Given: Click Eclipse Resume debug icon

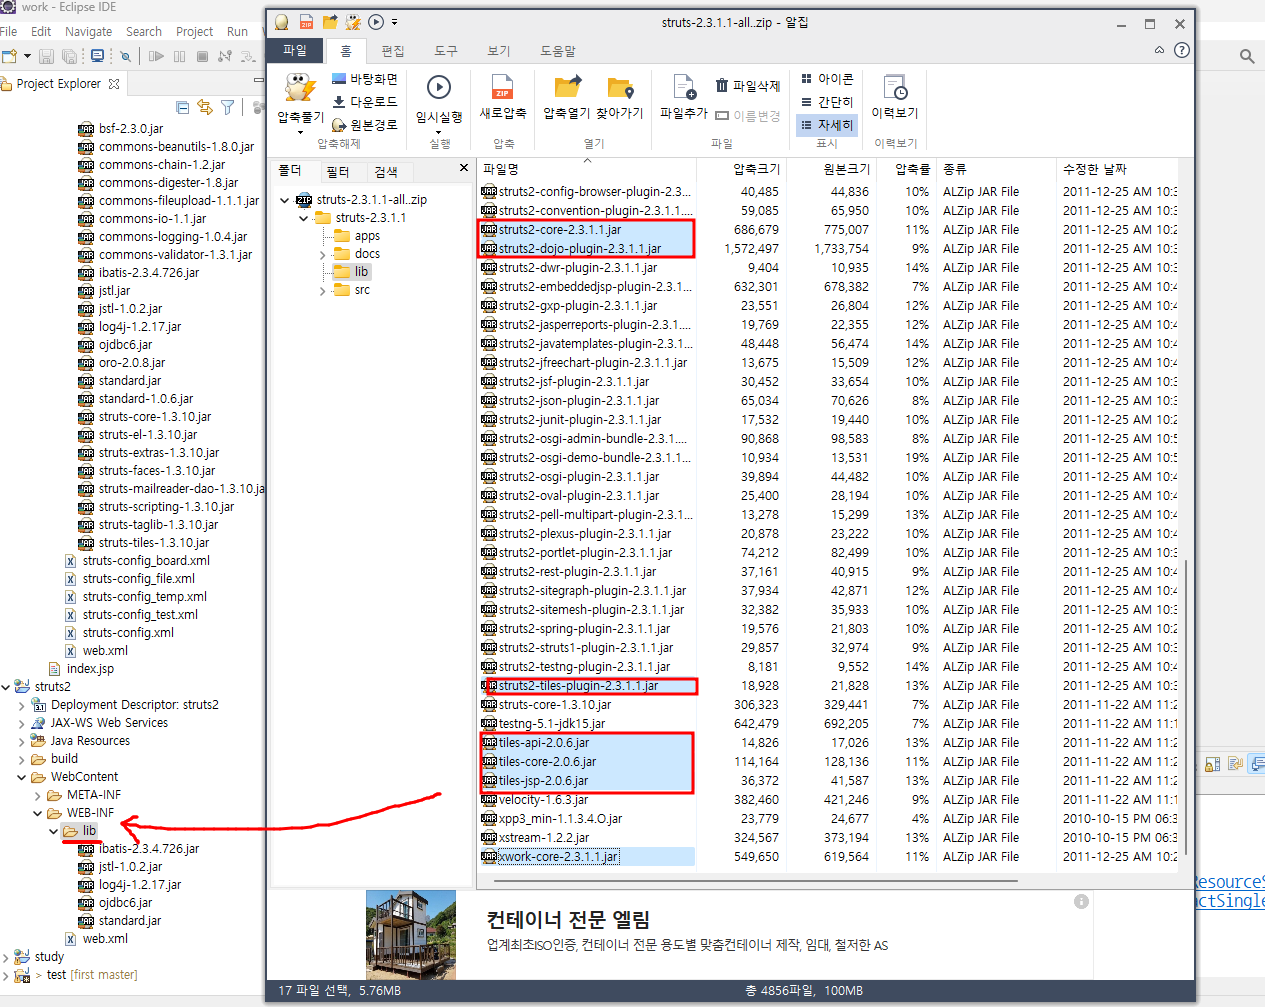Looking at the screenshot, I should pyautogui.click(x=156, y=56).
